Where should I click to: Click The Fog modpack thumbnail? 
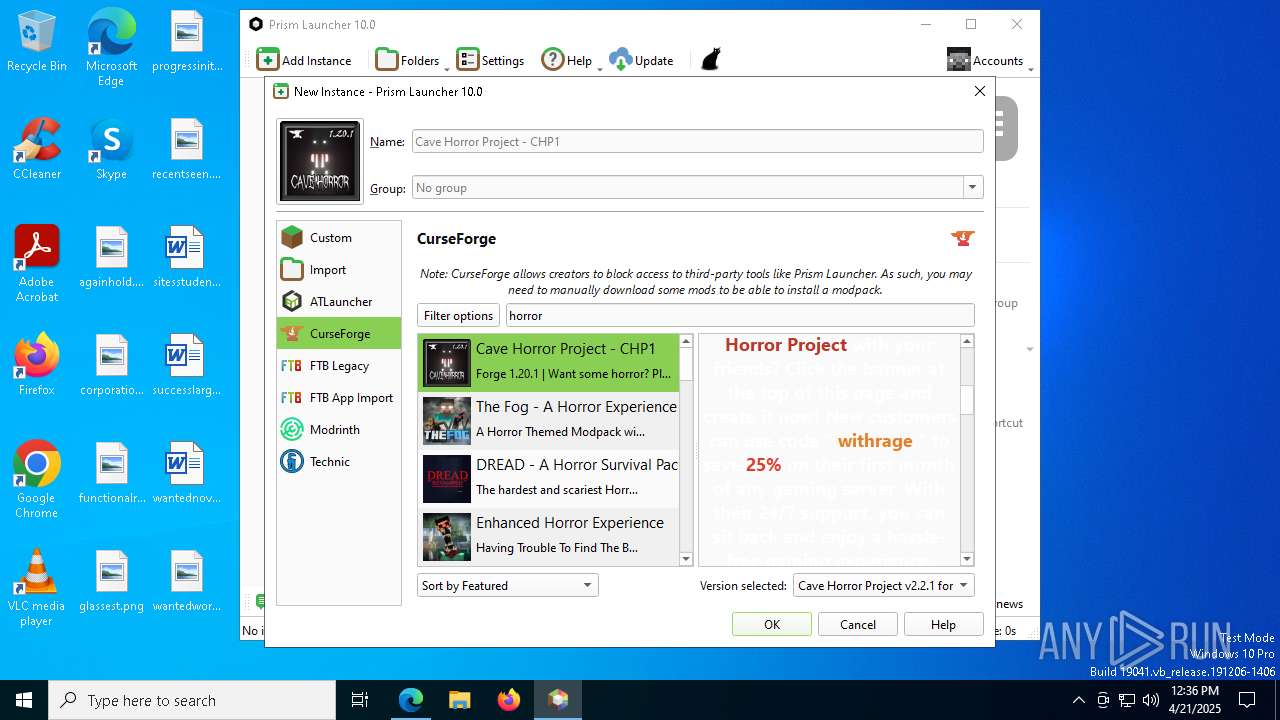click(x=446, y=421)
